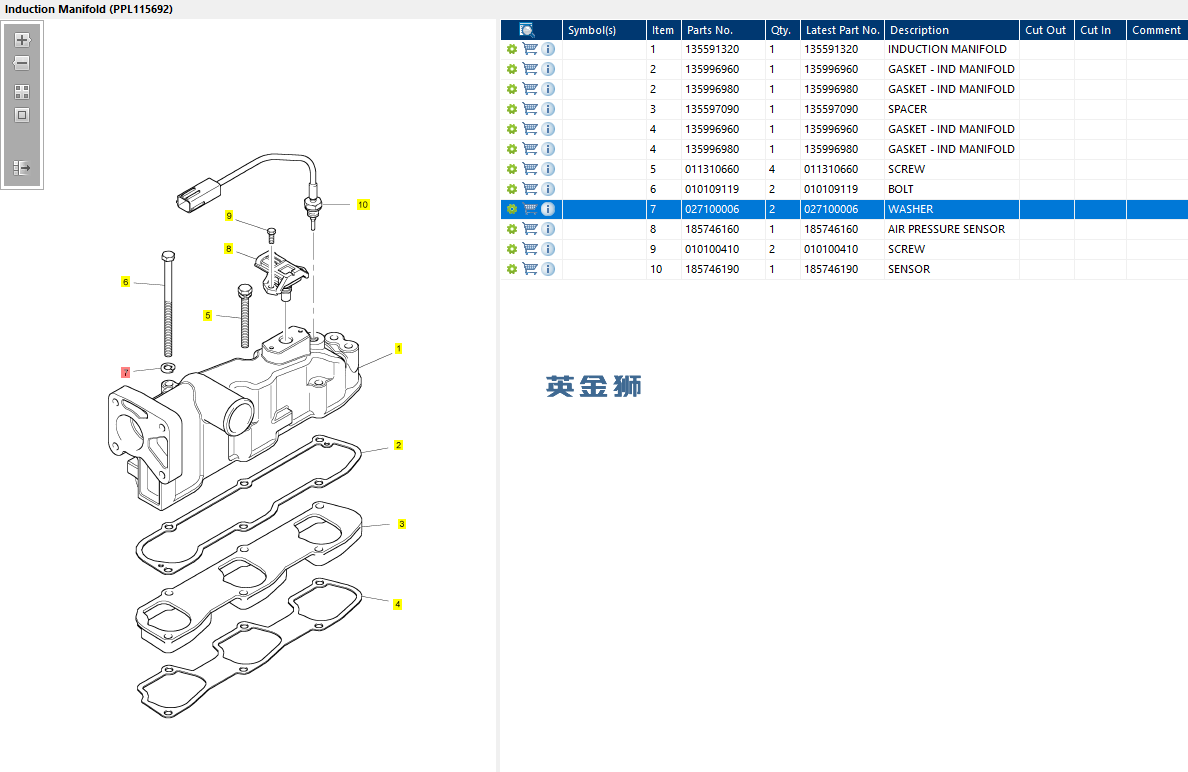Show info for the SPACER row
The image size is (1188, 772).
click(548, 109)
